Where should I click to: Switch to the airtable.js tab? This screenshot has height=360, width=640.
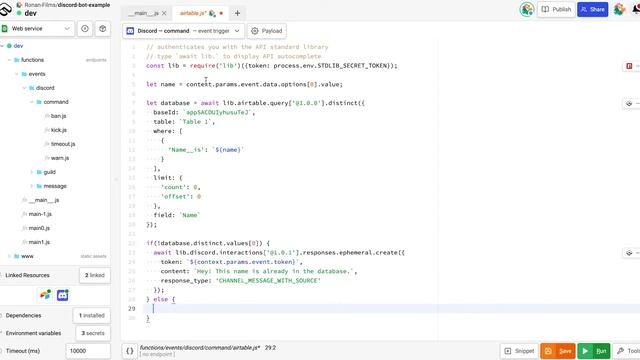point(192,13)
